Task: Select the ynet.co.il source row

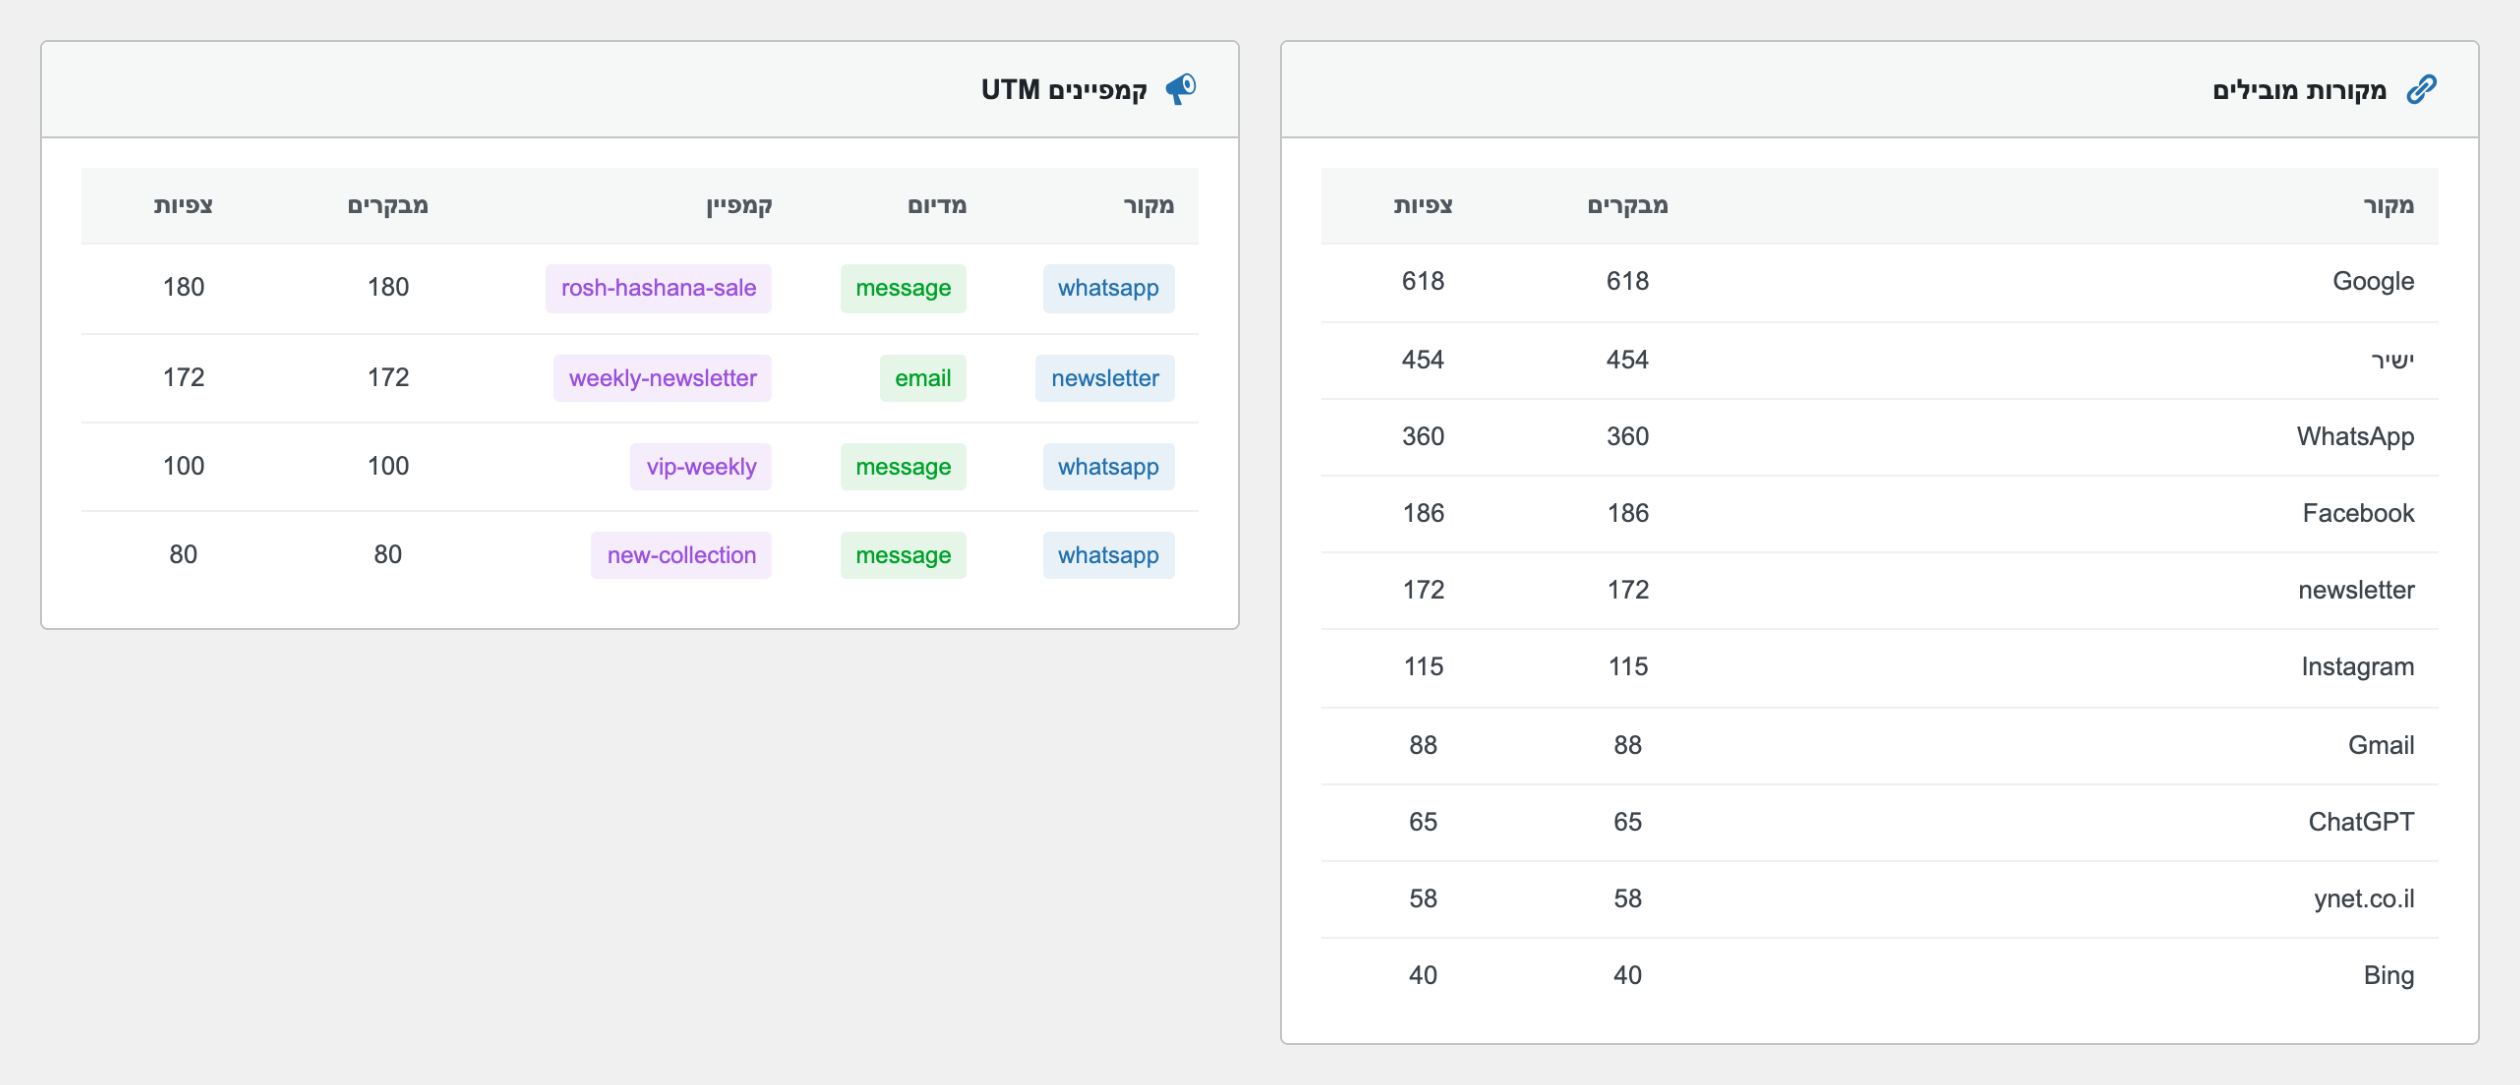Action: point(1879,900)
